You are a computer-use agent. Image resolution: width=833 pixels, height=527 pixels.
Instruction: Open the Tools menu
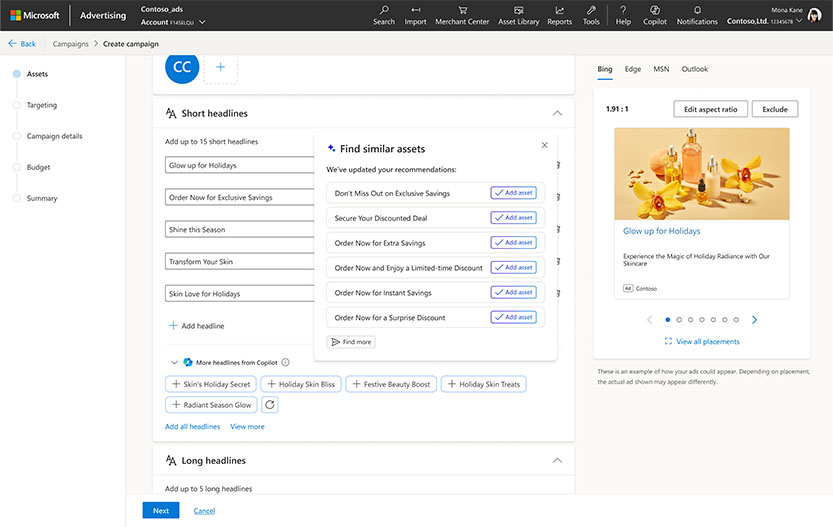(591, 15)
